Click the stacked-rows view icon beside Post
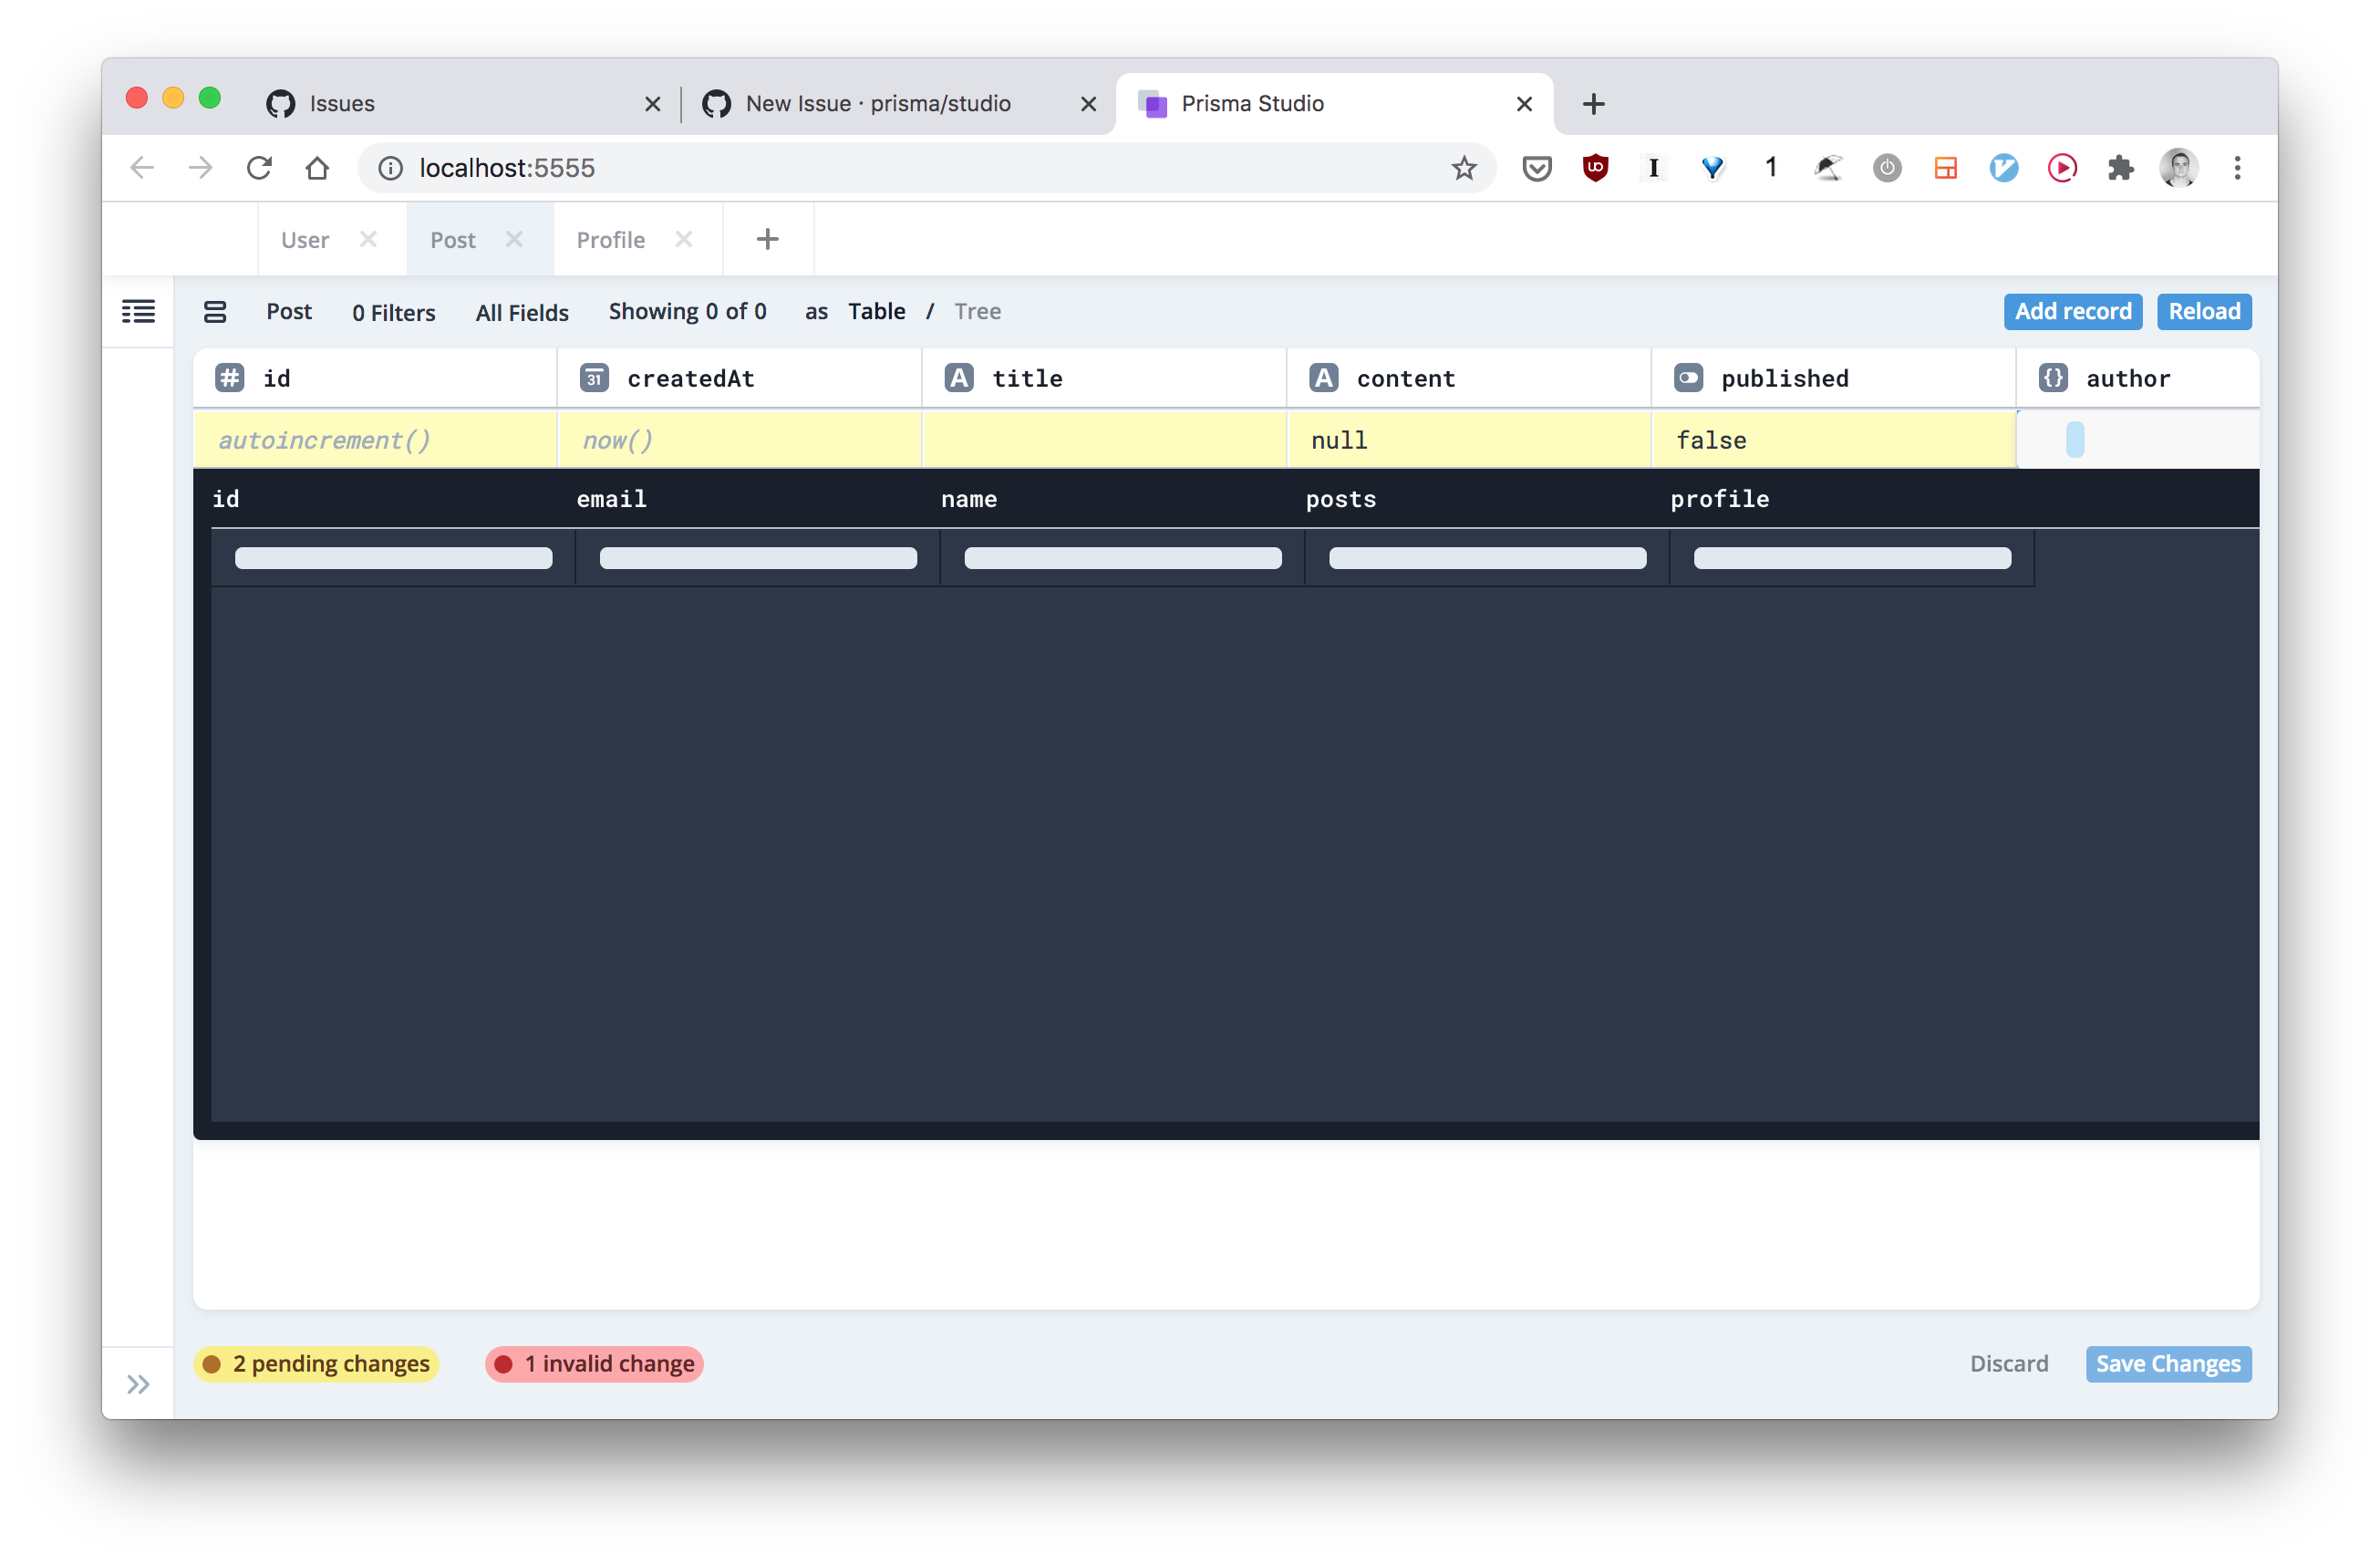This screenshot has width=2380, height=1565. click(214, 311)
